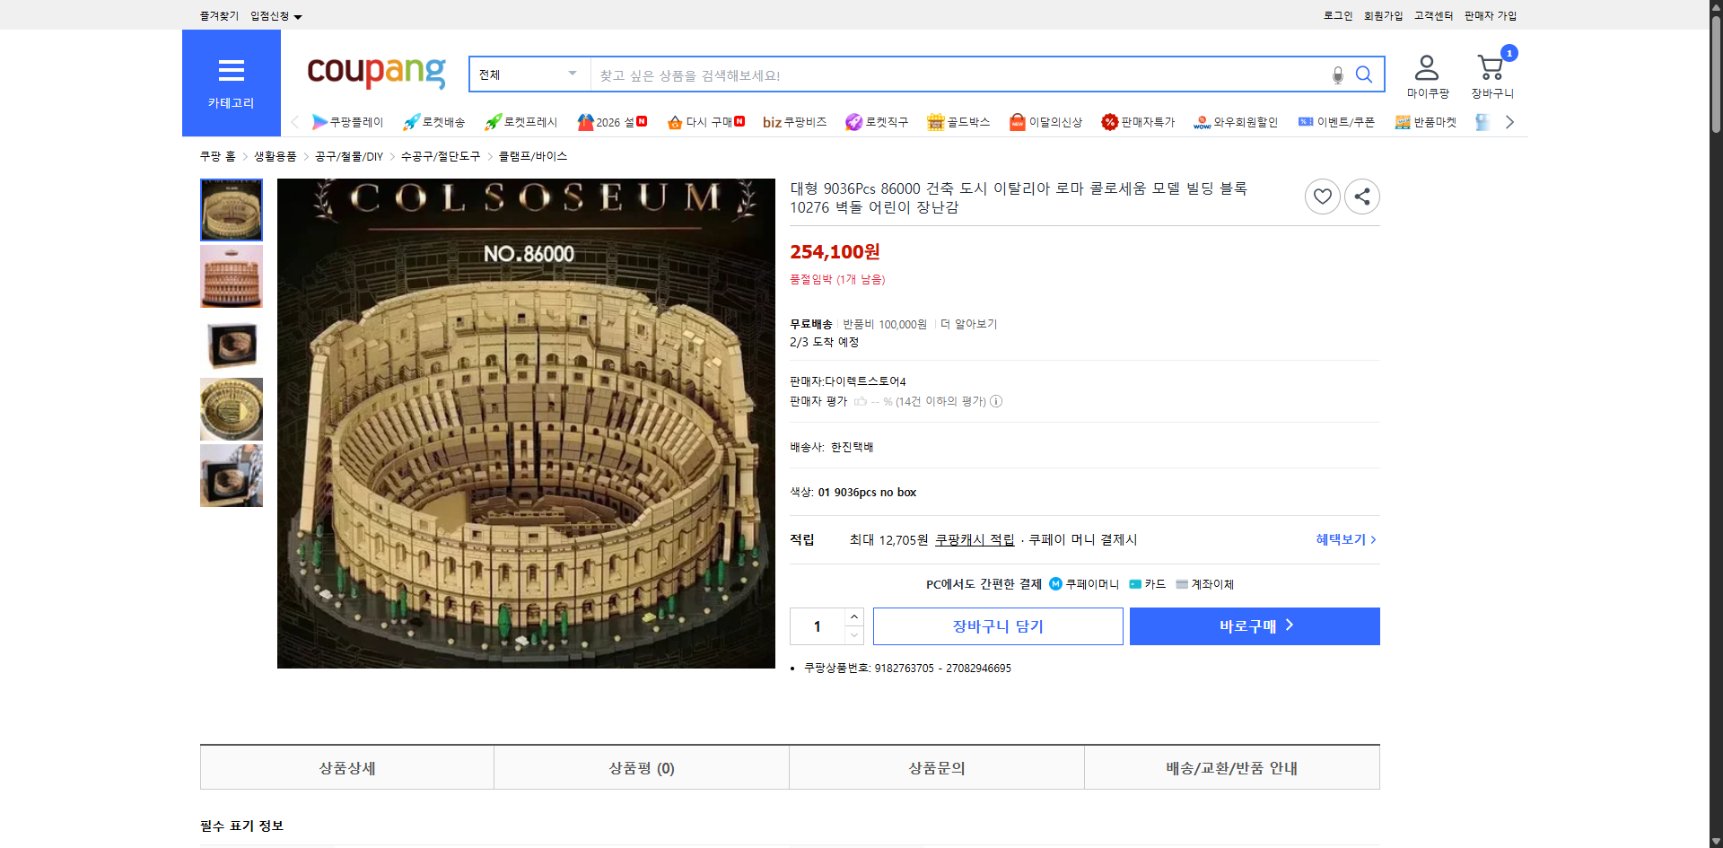The width and height of the screenshot is (1723, 848).
Task: Click the 바로구매 buy now button
Action: [1254, 626]
